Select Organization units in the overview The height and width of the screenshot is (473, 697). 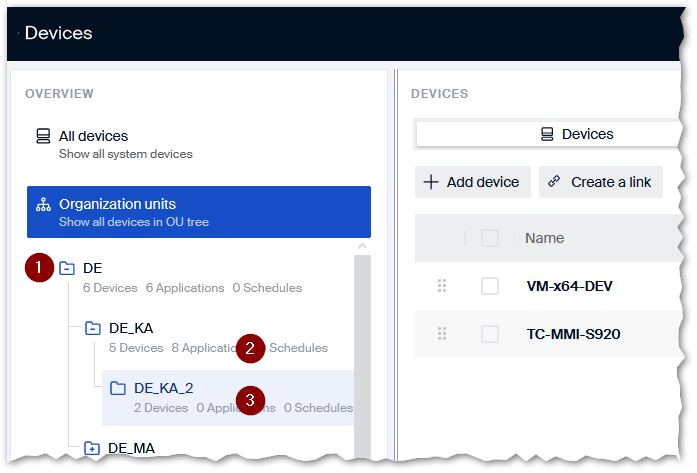click(198, 211)
